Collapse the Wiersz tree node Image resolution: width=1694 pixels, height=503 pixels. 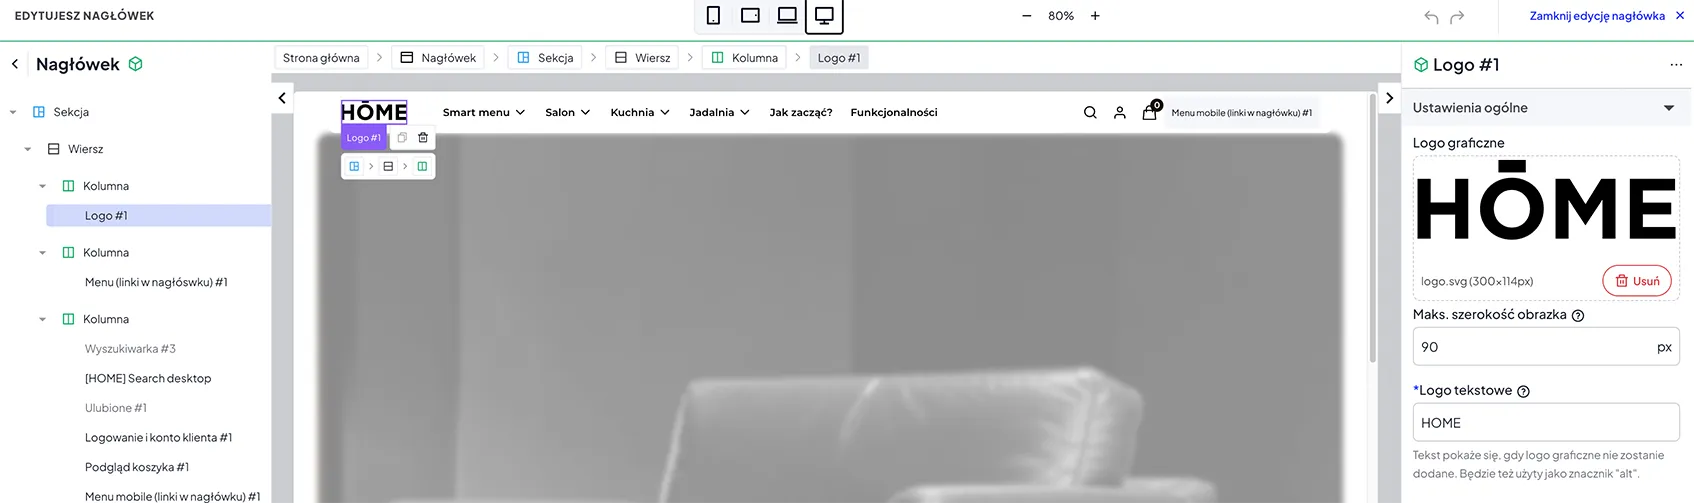point(28,149)
